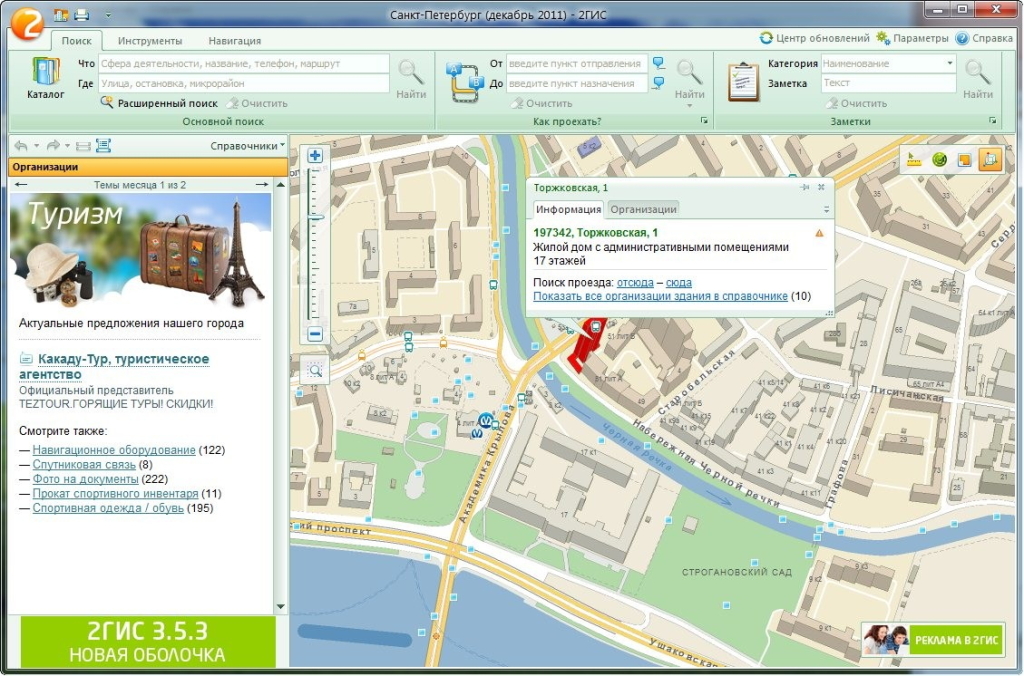
Task: Go to next Темы месяца with right arrow
Action: (x=261, y=185)
